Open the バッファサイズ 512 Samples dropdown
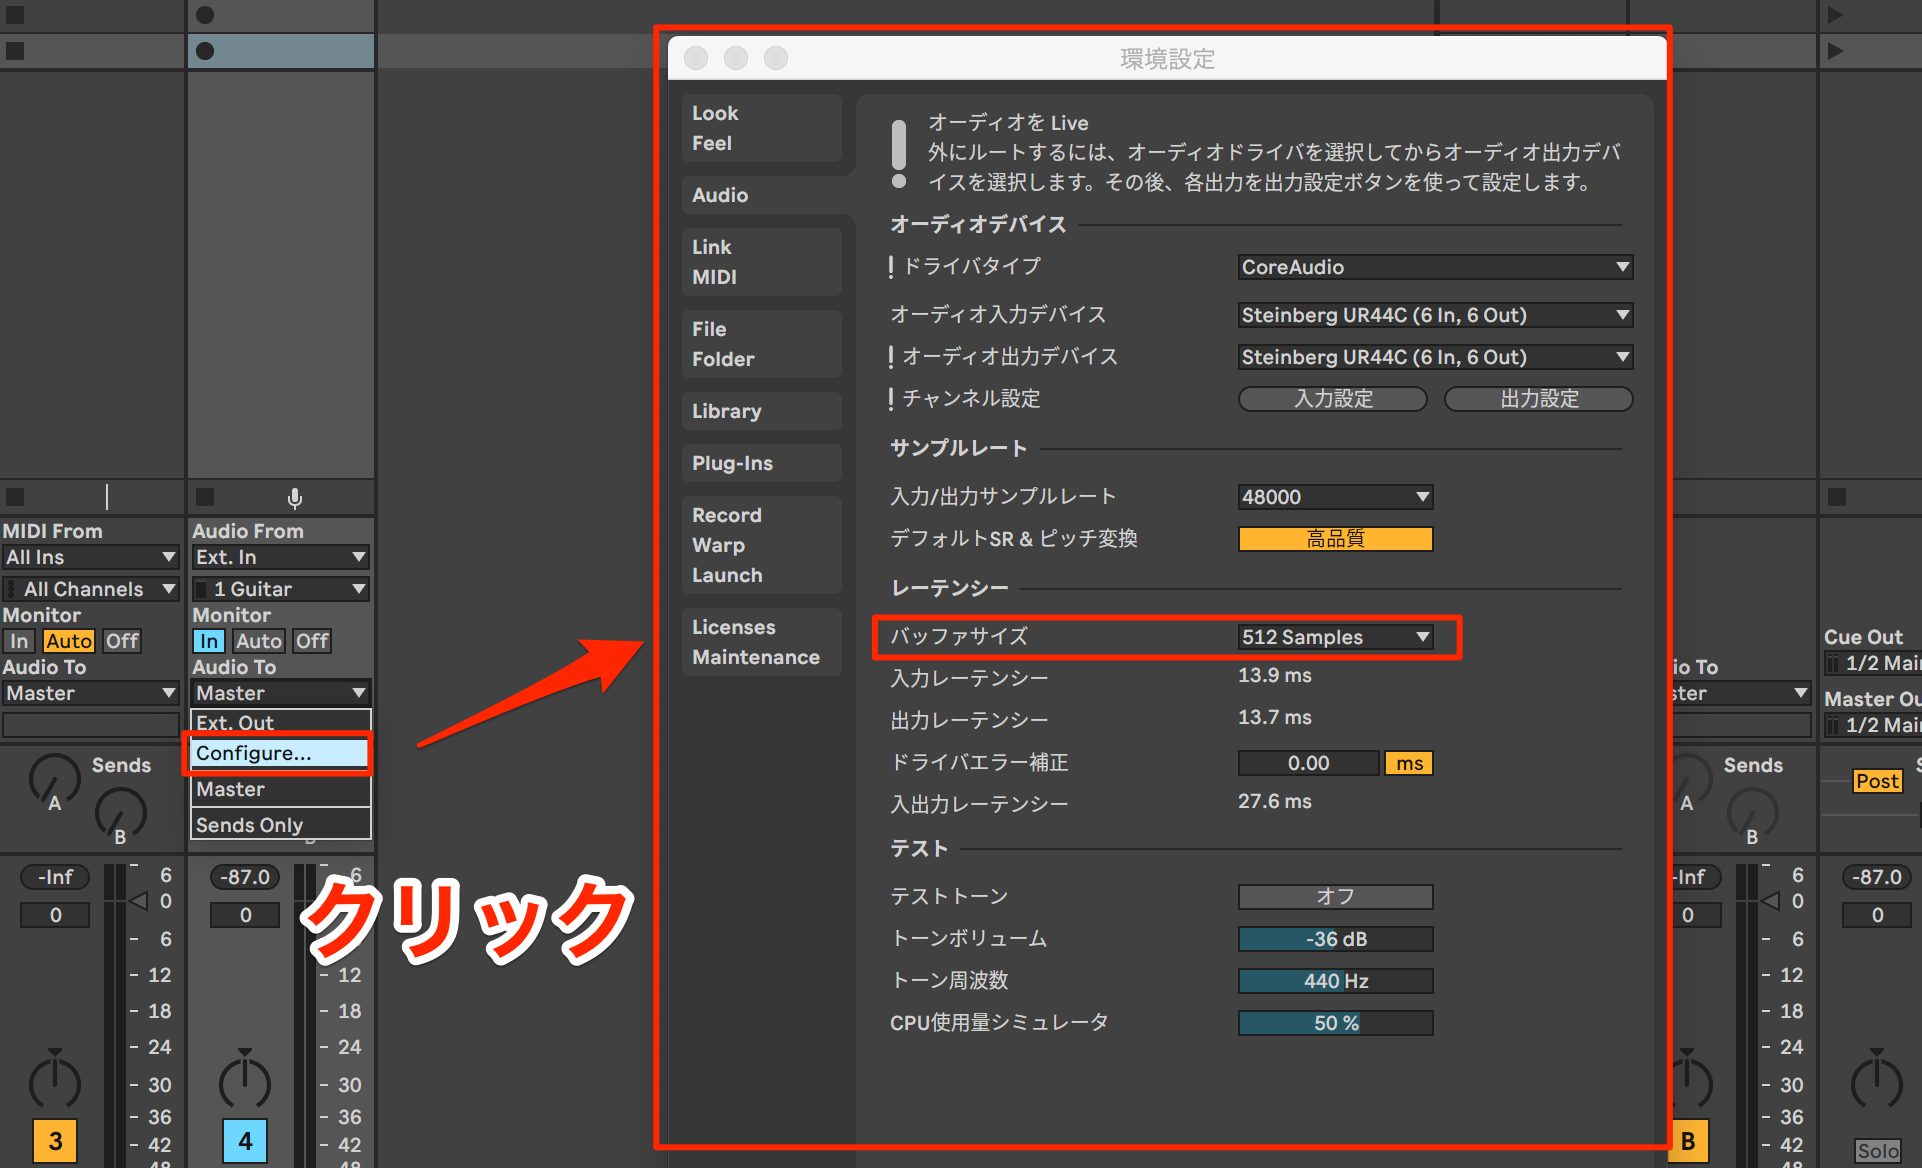This screenshot has width=1922, height=1168. (x=1335, y=637)
